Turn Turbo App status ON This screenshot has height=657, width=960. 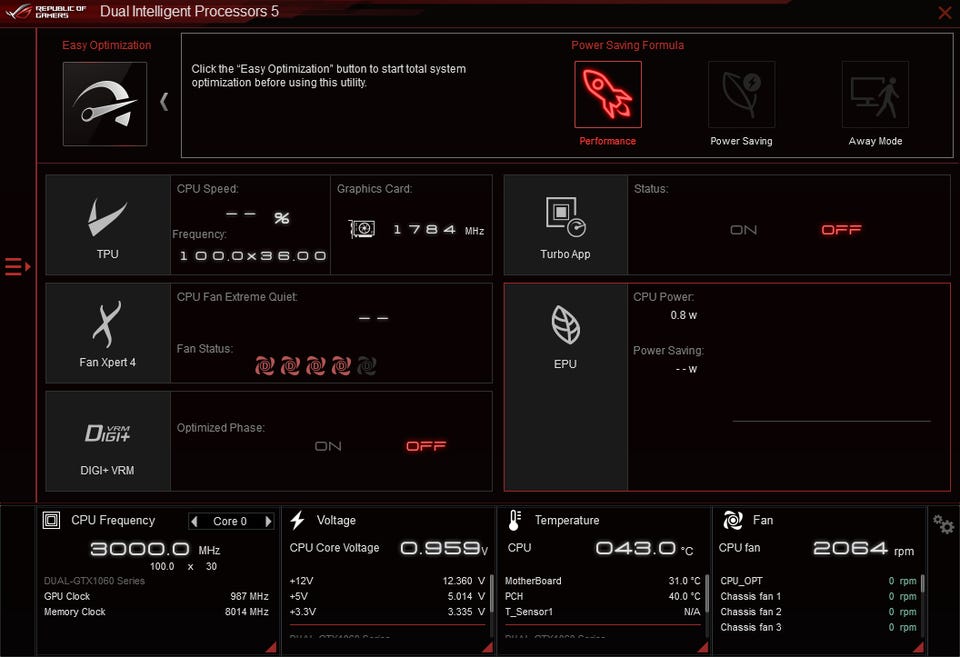point(743,230)
